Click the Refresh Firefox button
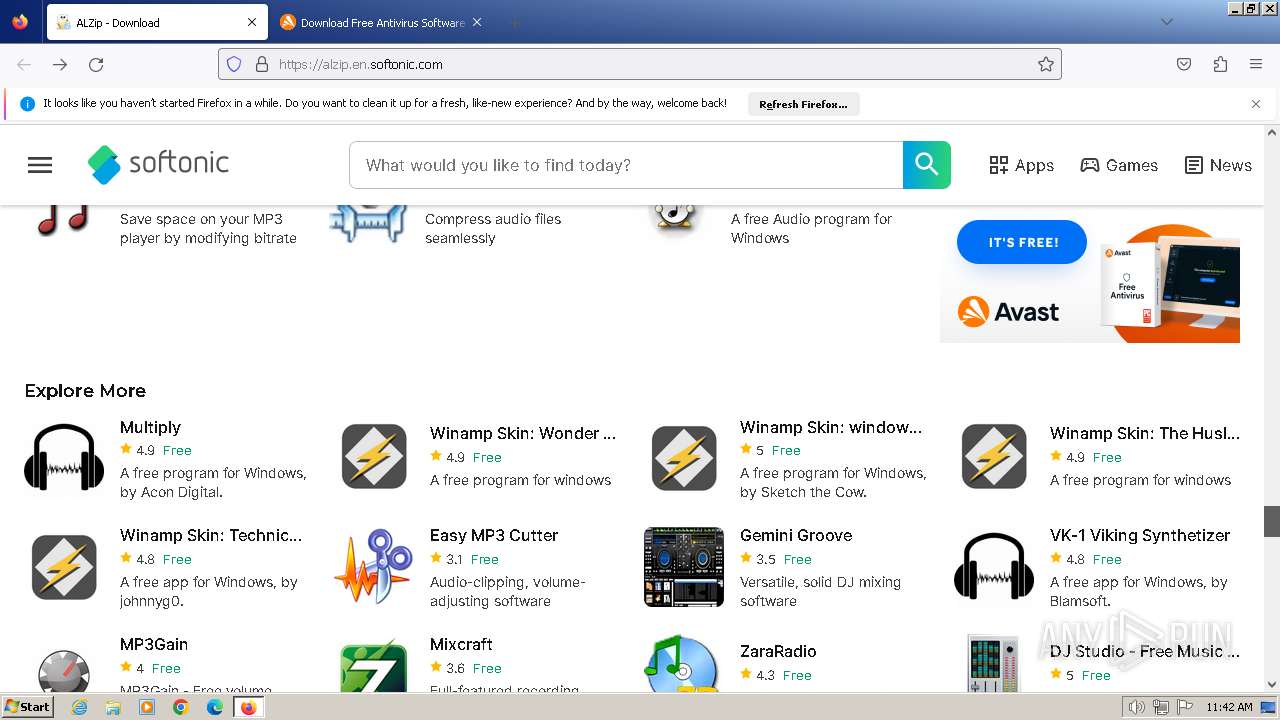The width and height of the screenshot is (1280, 720). 803,104
